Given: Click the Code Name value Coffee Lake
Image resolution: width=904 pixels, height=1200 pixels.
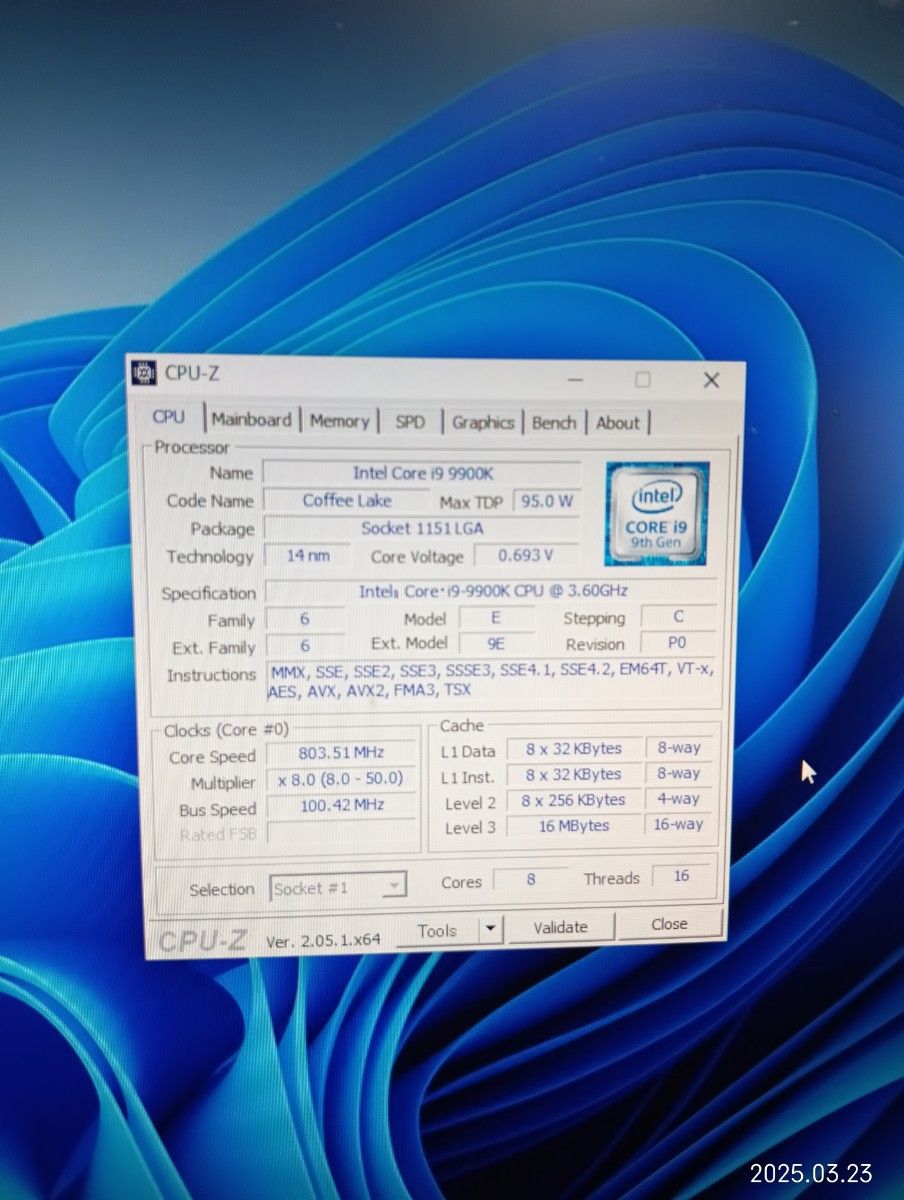Looking at the screenshot, I should point(347,500).
